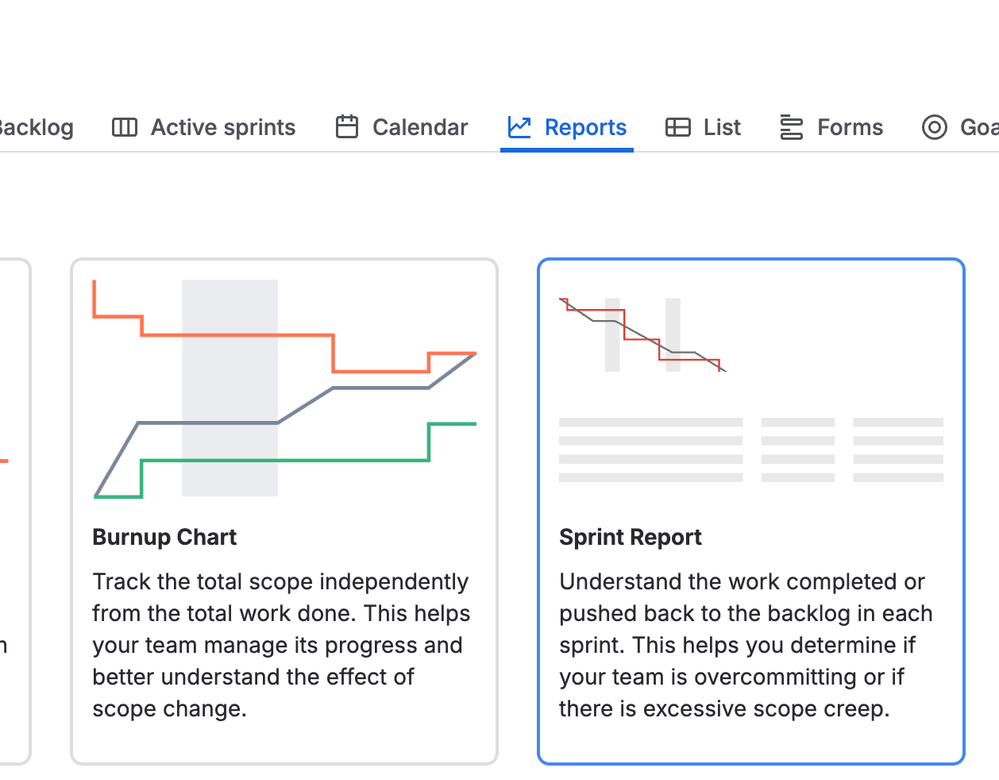Switch to the Forms tab label

850,128
